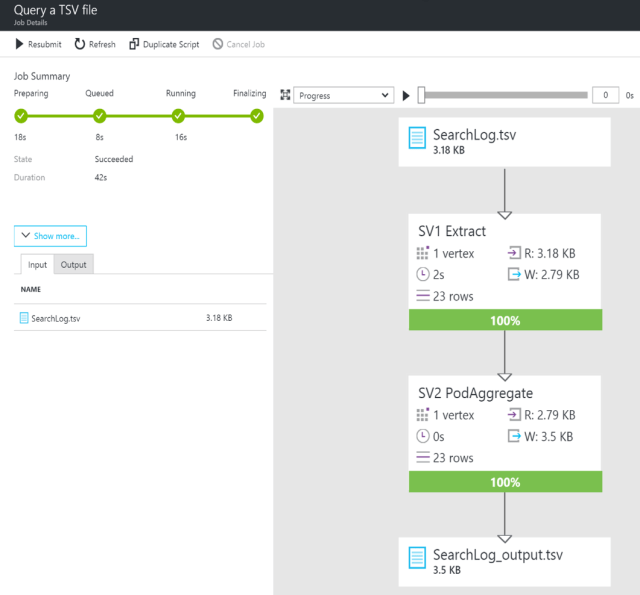
Task: Click the Cancel Job icon
Action: [218, 44]
